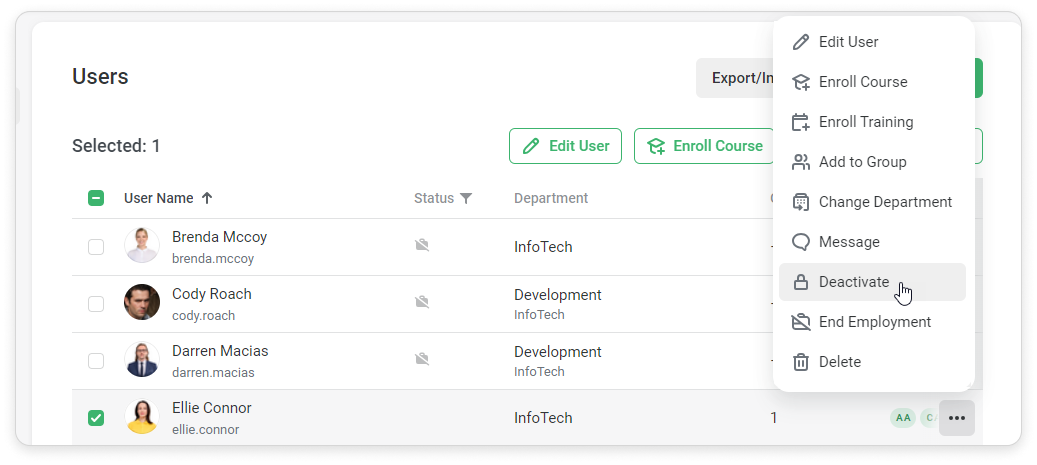This screenshot has height=465, width=1037.
Task: Toggle the three-dot menu for Ellie Connor
Action: tap(957, 418)
